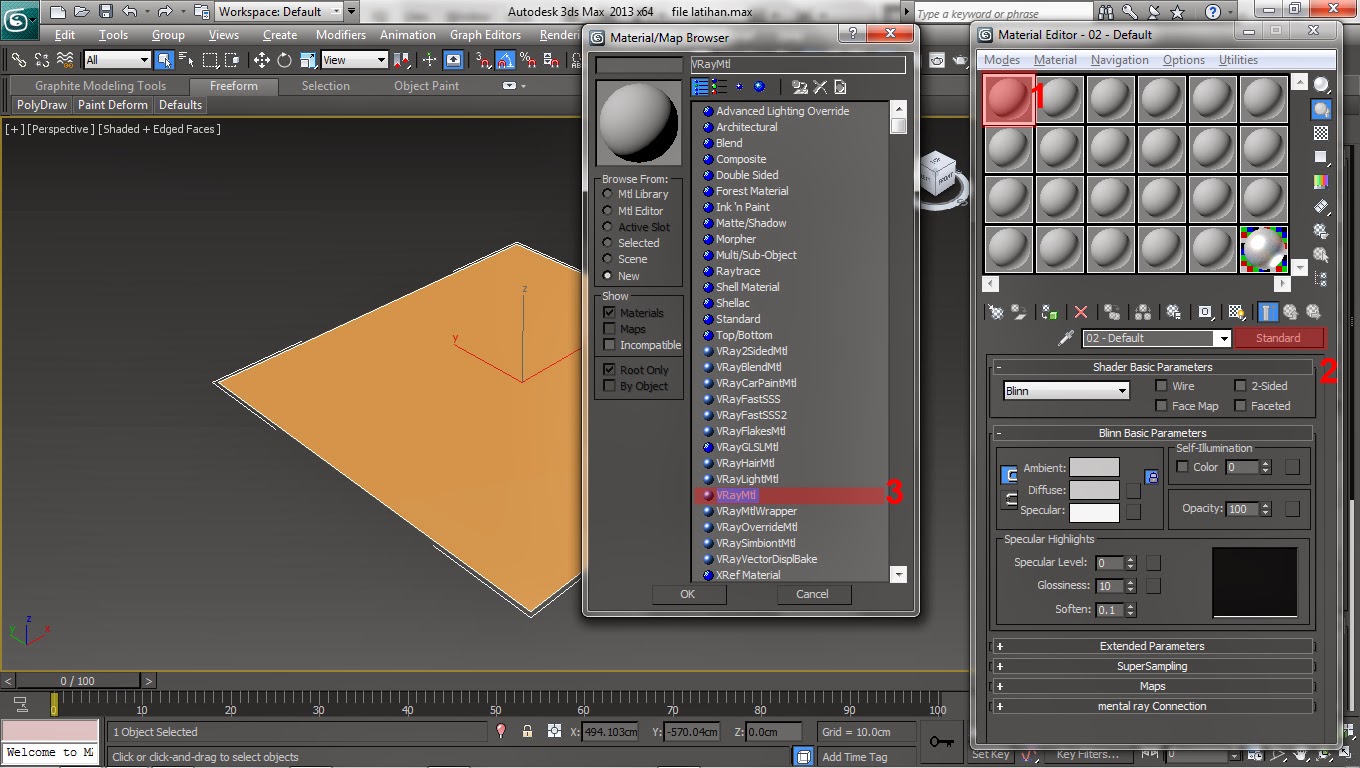Click the Specular Level value field
Viewport: 1360px width, 768px height.
[1109, 563]
